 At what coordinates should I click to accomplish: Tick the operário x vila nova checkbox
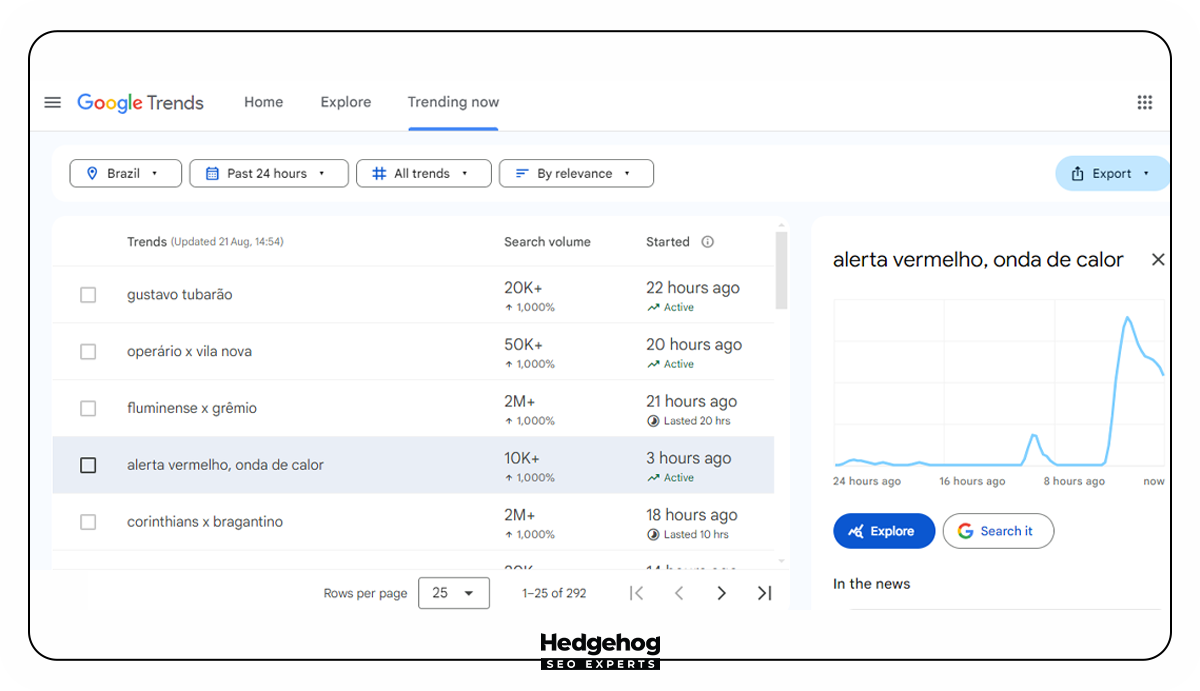point(88,352)
